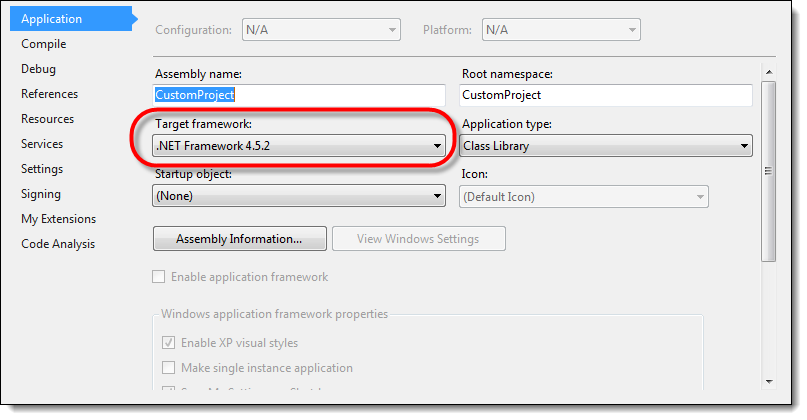
Task: Click the Assembly name field
Action: pos(299,95)
